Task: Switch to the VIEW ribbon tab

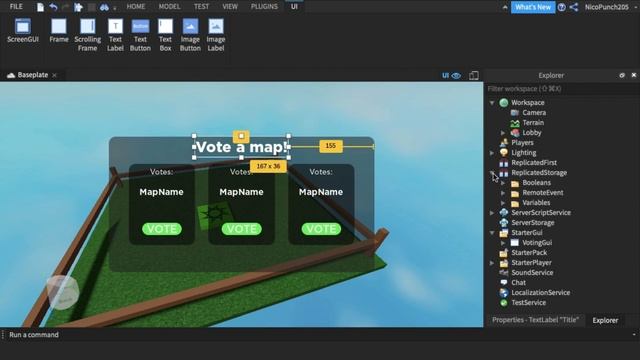Action: [230, 7]
